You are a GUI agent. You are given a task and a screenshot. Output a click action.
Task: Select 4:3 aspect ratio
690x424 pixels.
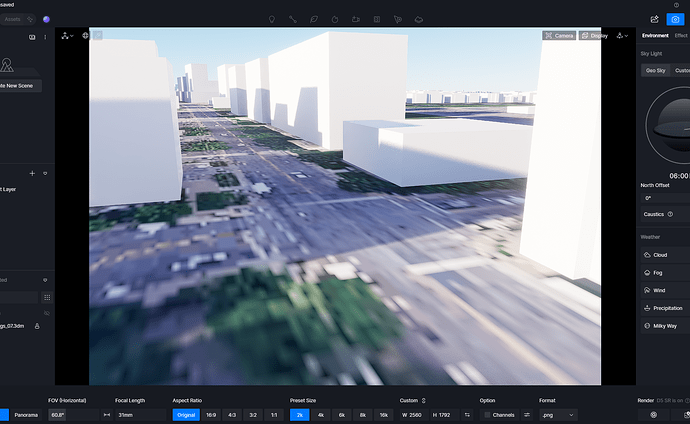click(x=232, y=415)
